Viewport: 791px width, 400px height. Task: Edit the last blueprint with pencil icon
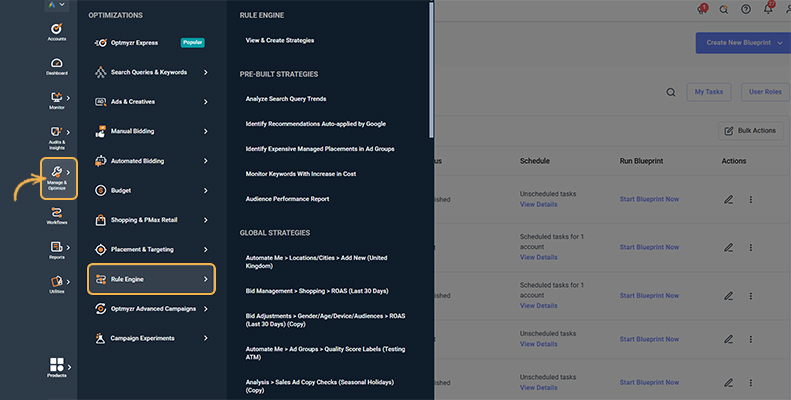728,383
